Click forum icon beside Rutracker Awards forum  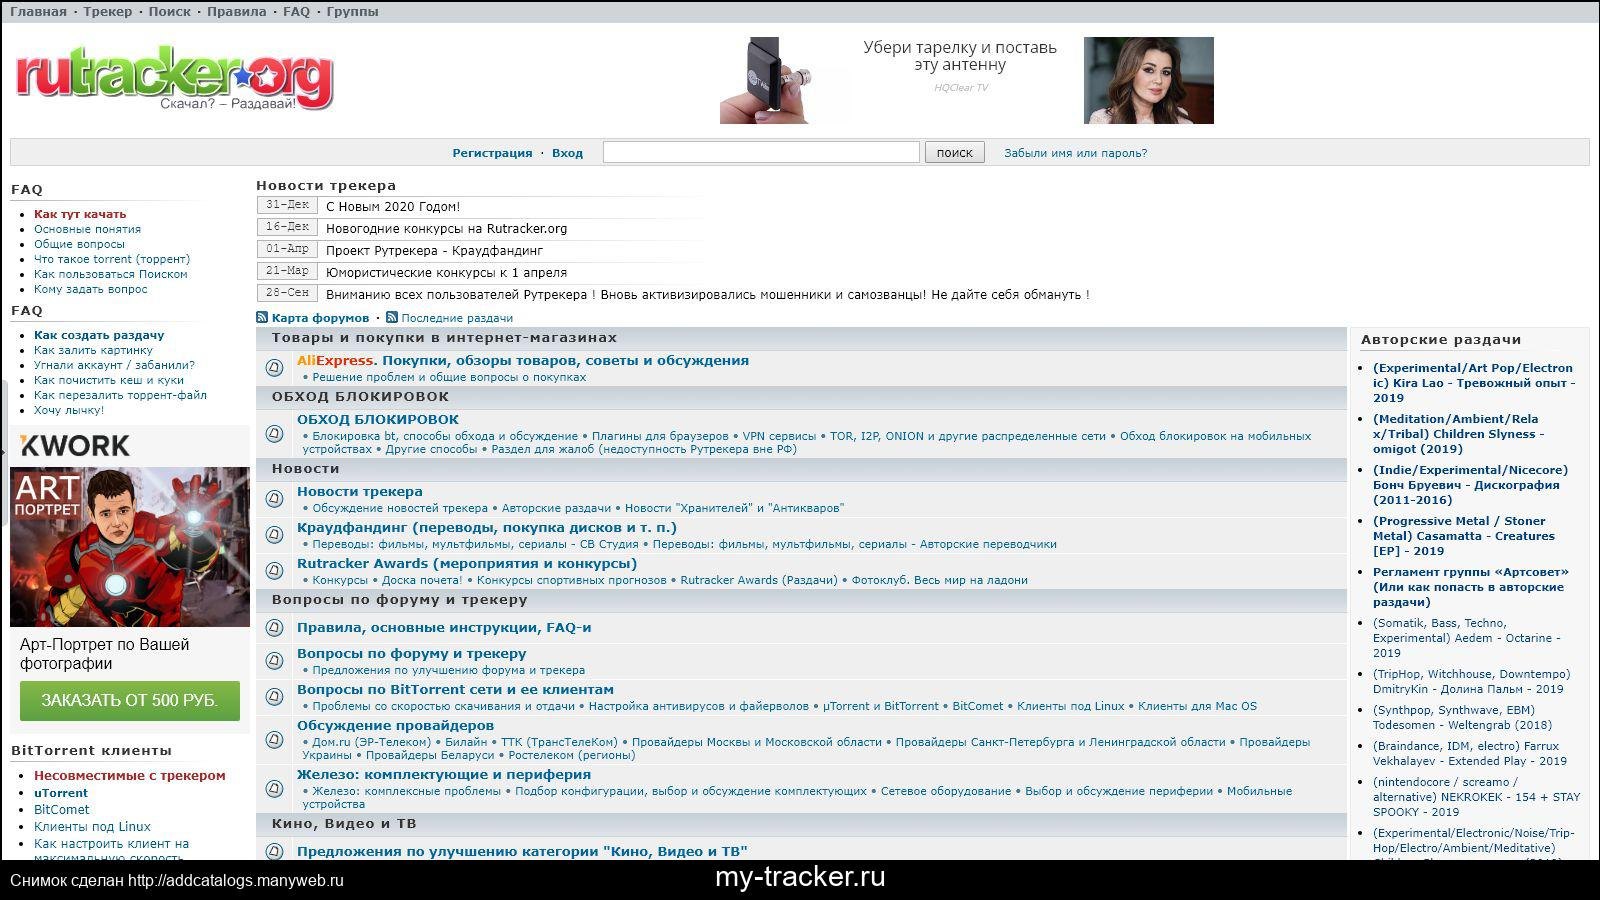click(x=275, y=571)
